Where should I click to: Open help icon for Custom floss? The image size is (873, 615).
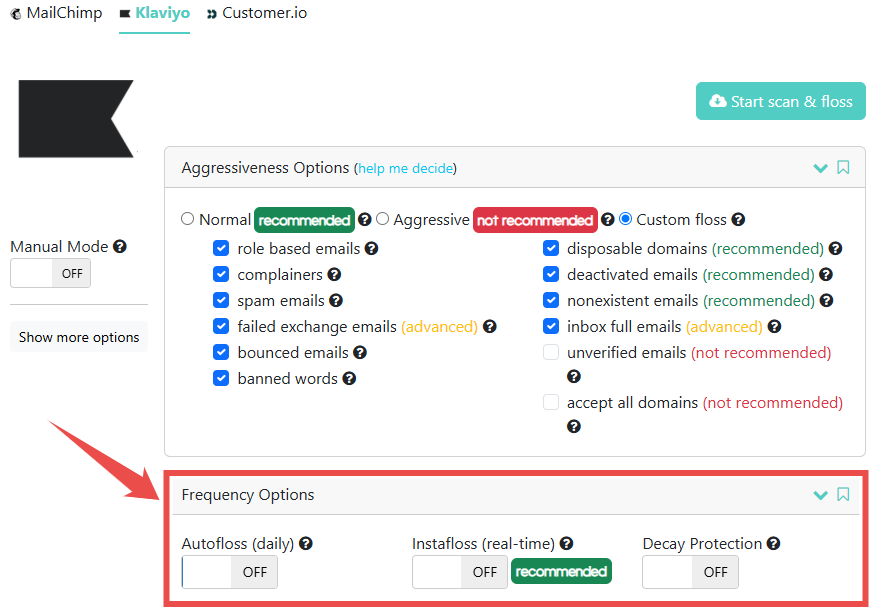738,219
